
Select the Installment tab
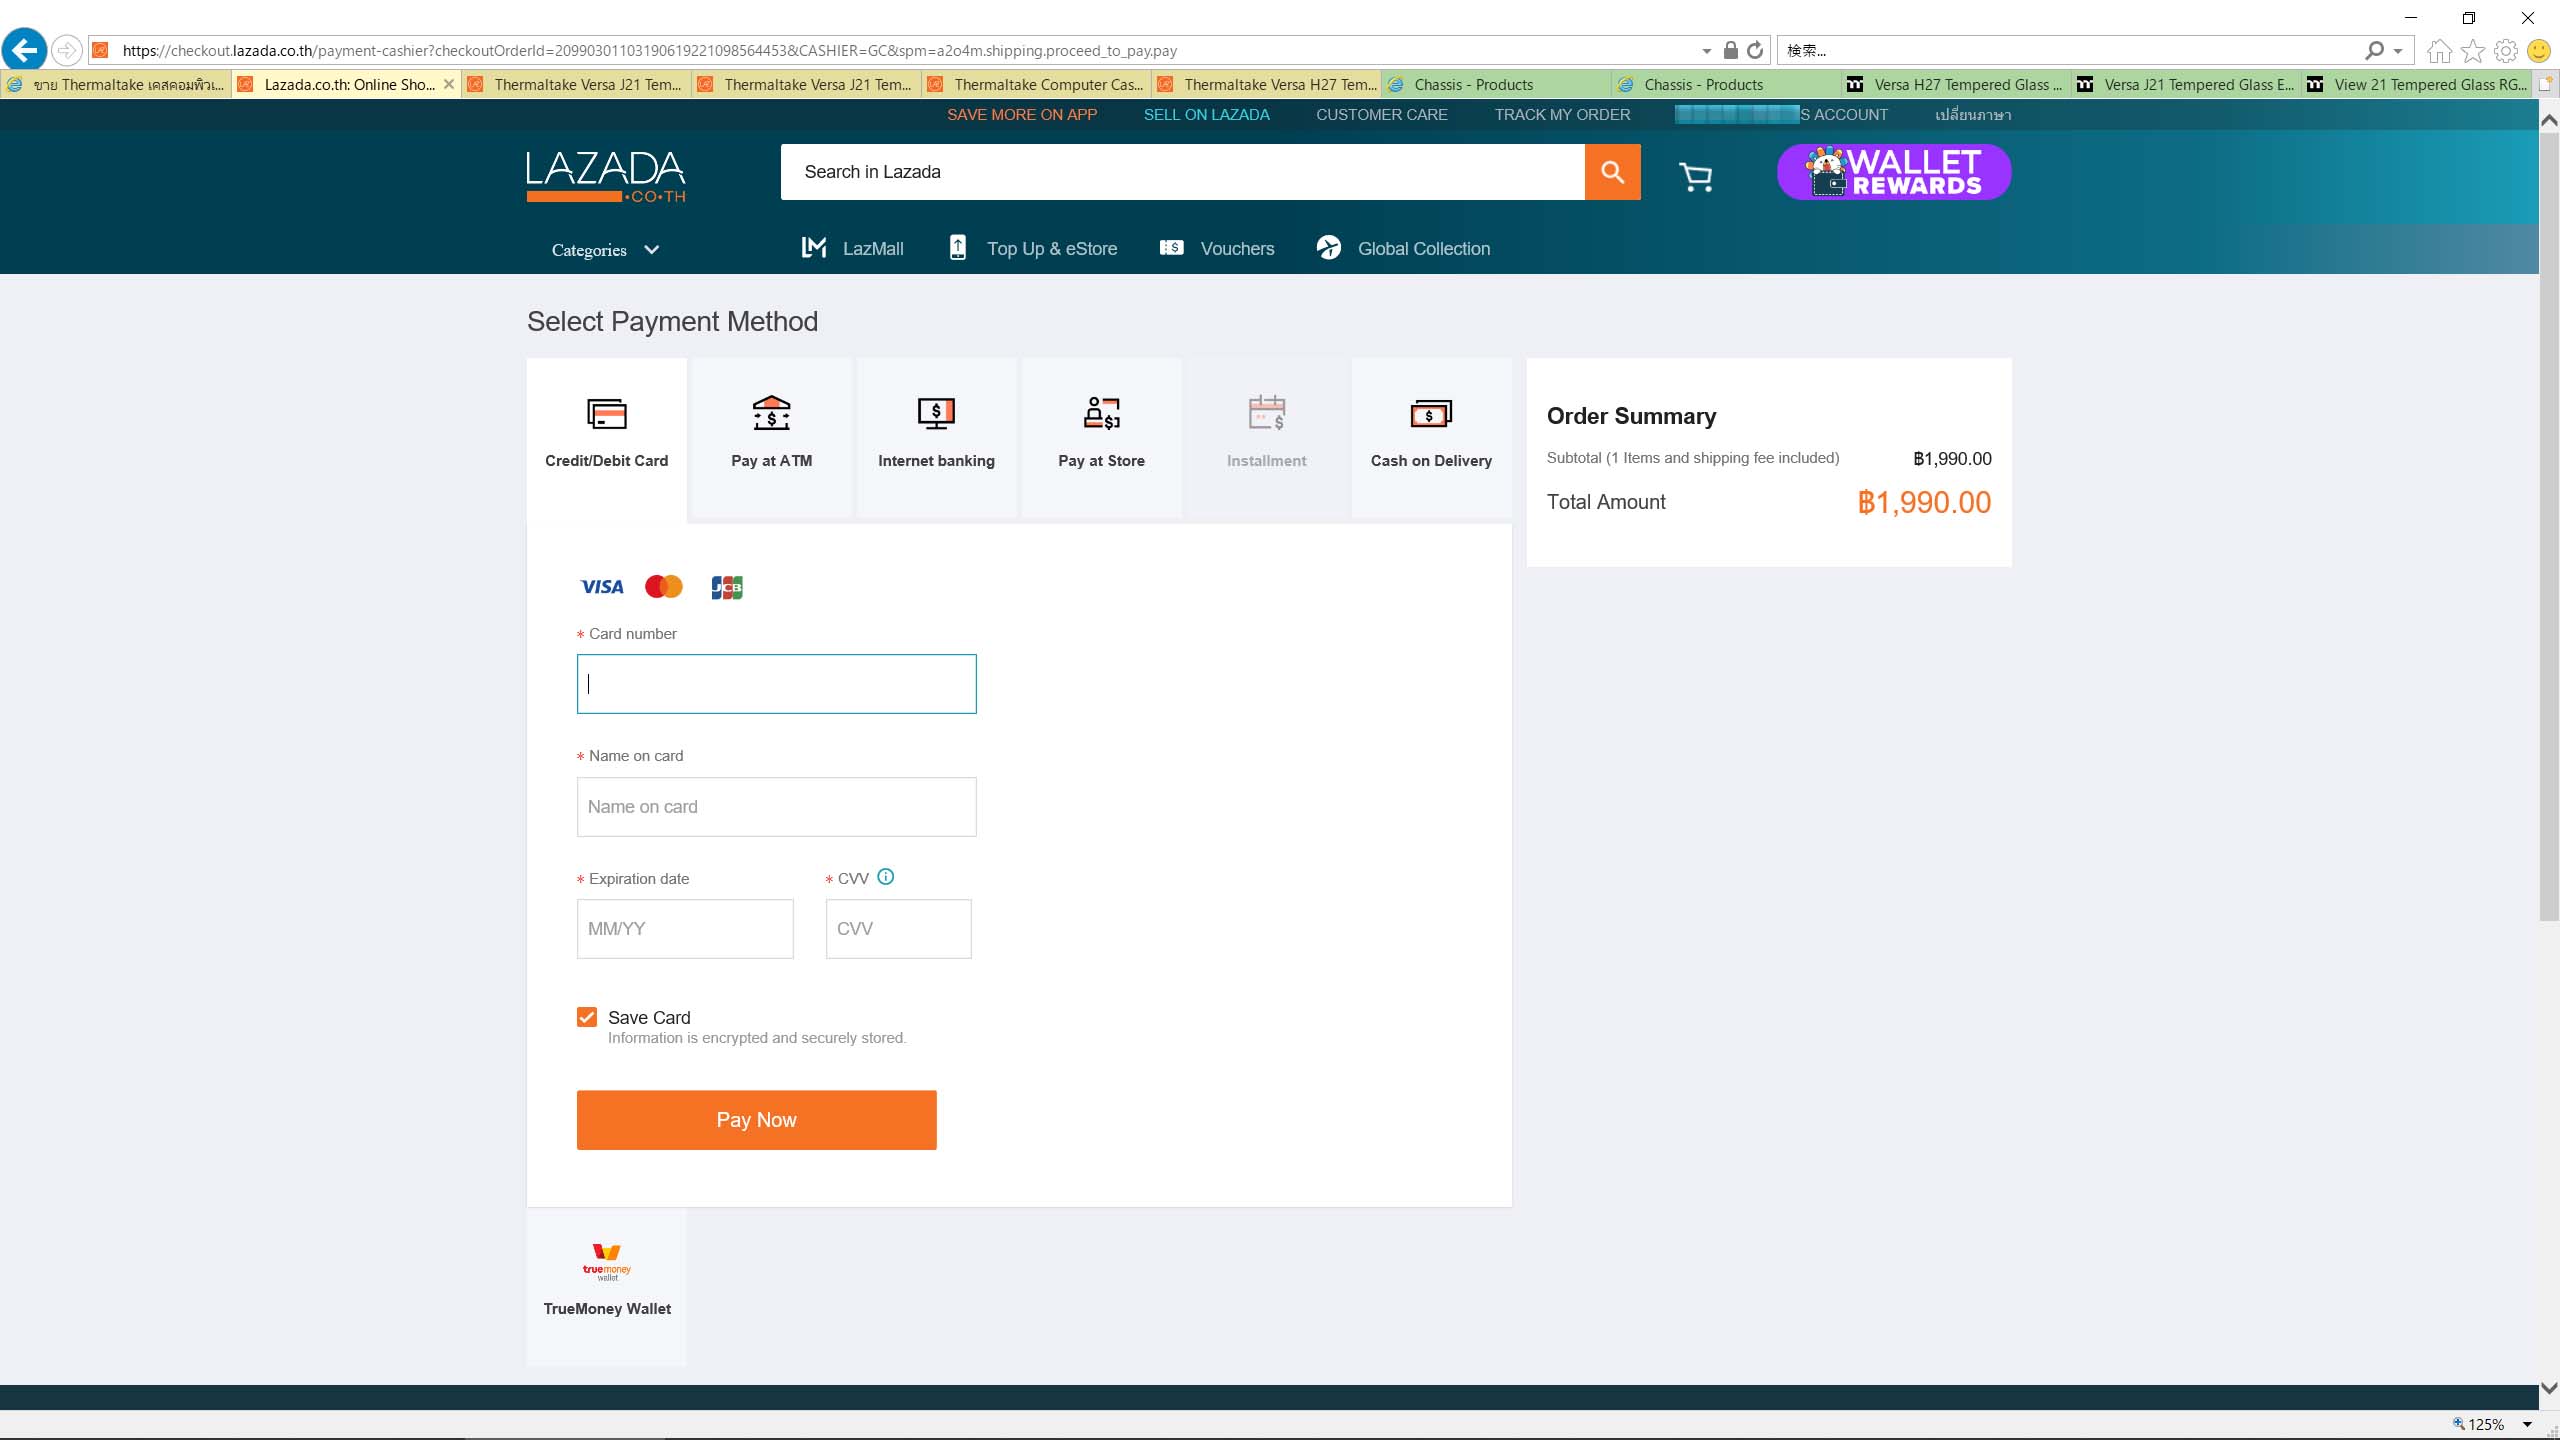pos(1267,438)
